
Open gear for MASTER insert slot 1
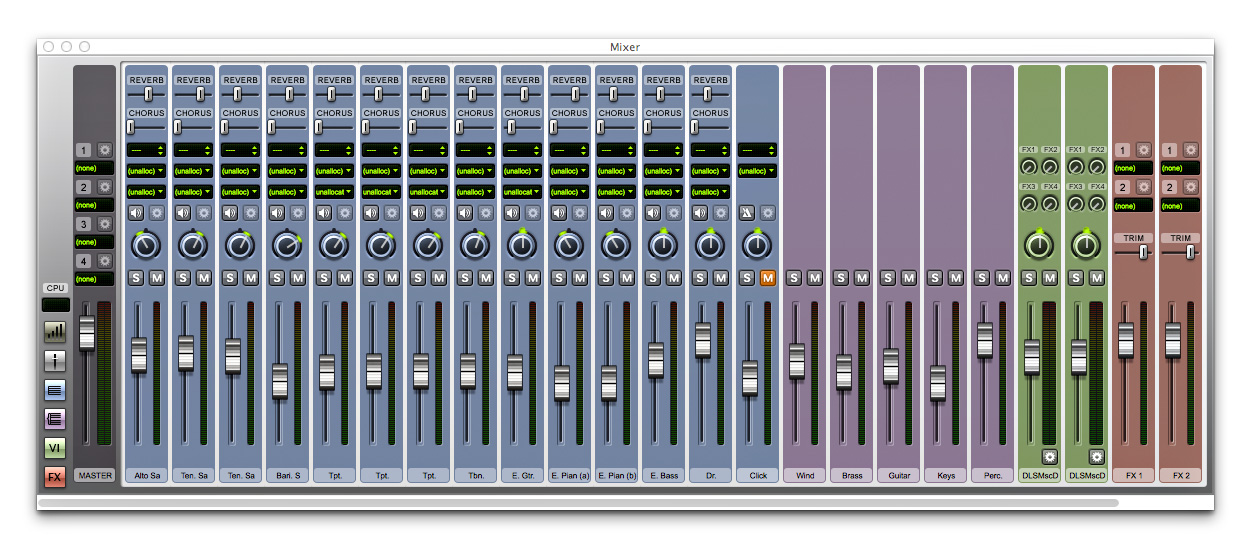tap(105, 150)
